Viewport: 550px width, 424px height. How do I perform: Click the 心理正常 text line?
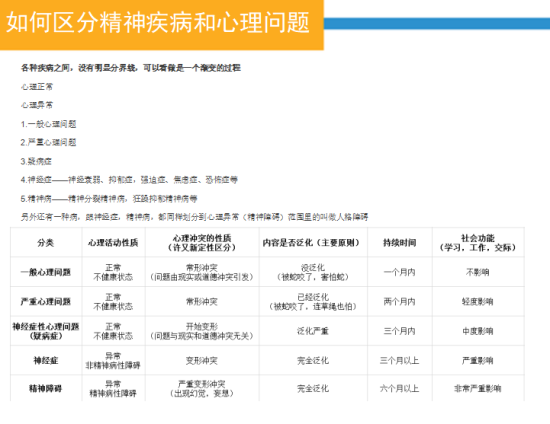click(37, 87)
